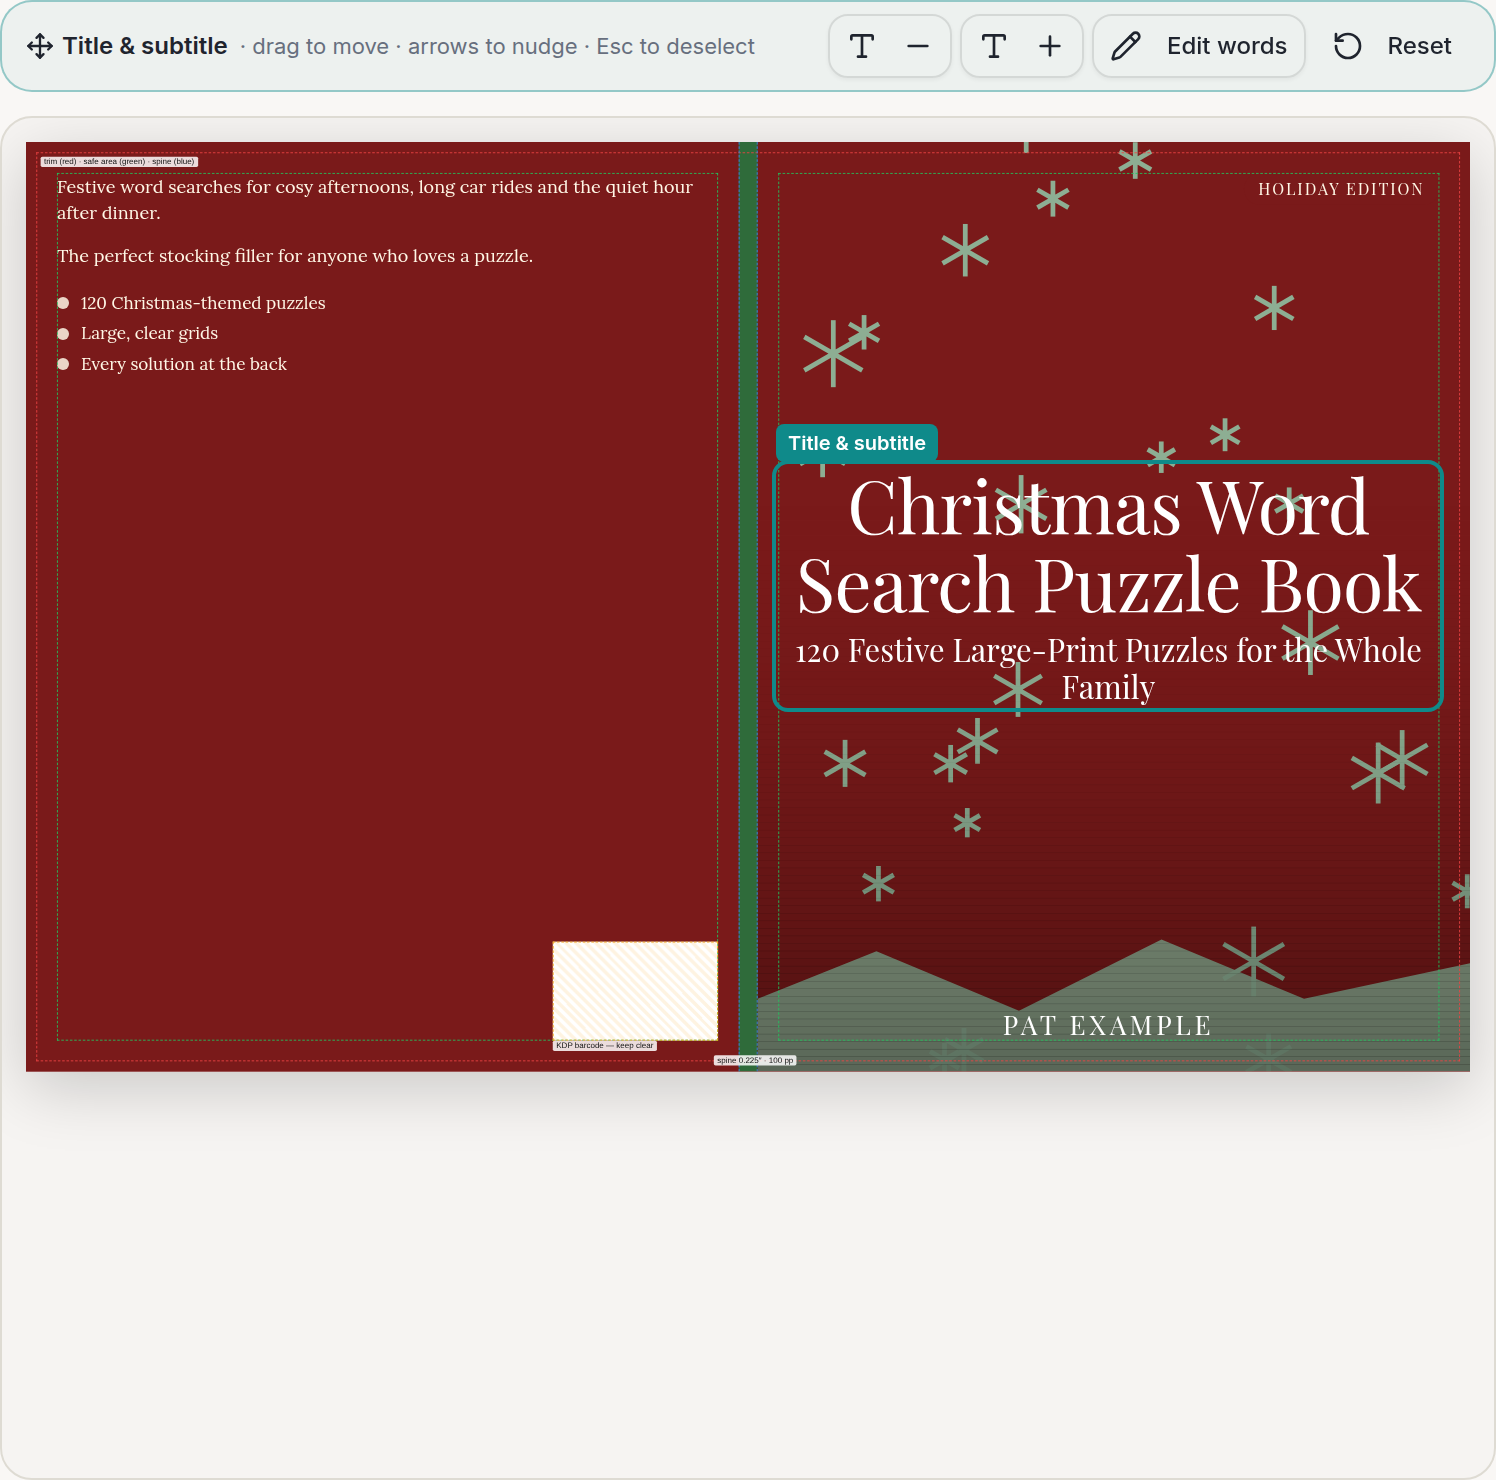Reset the title block position
This screenshot has width=1496, height=1480.
1393,46
